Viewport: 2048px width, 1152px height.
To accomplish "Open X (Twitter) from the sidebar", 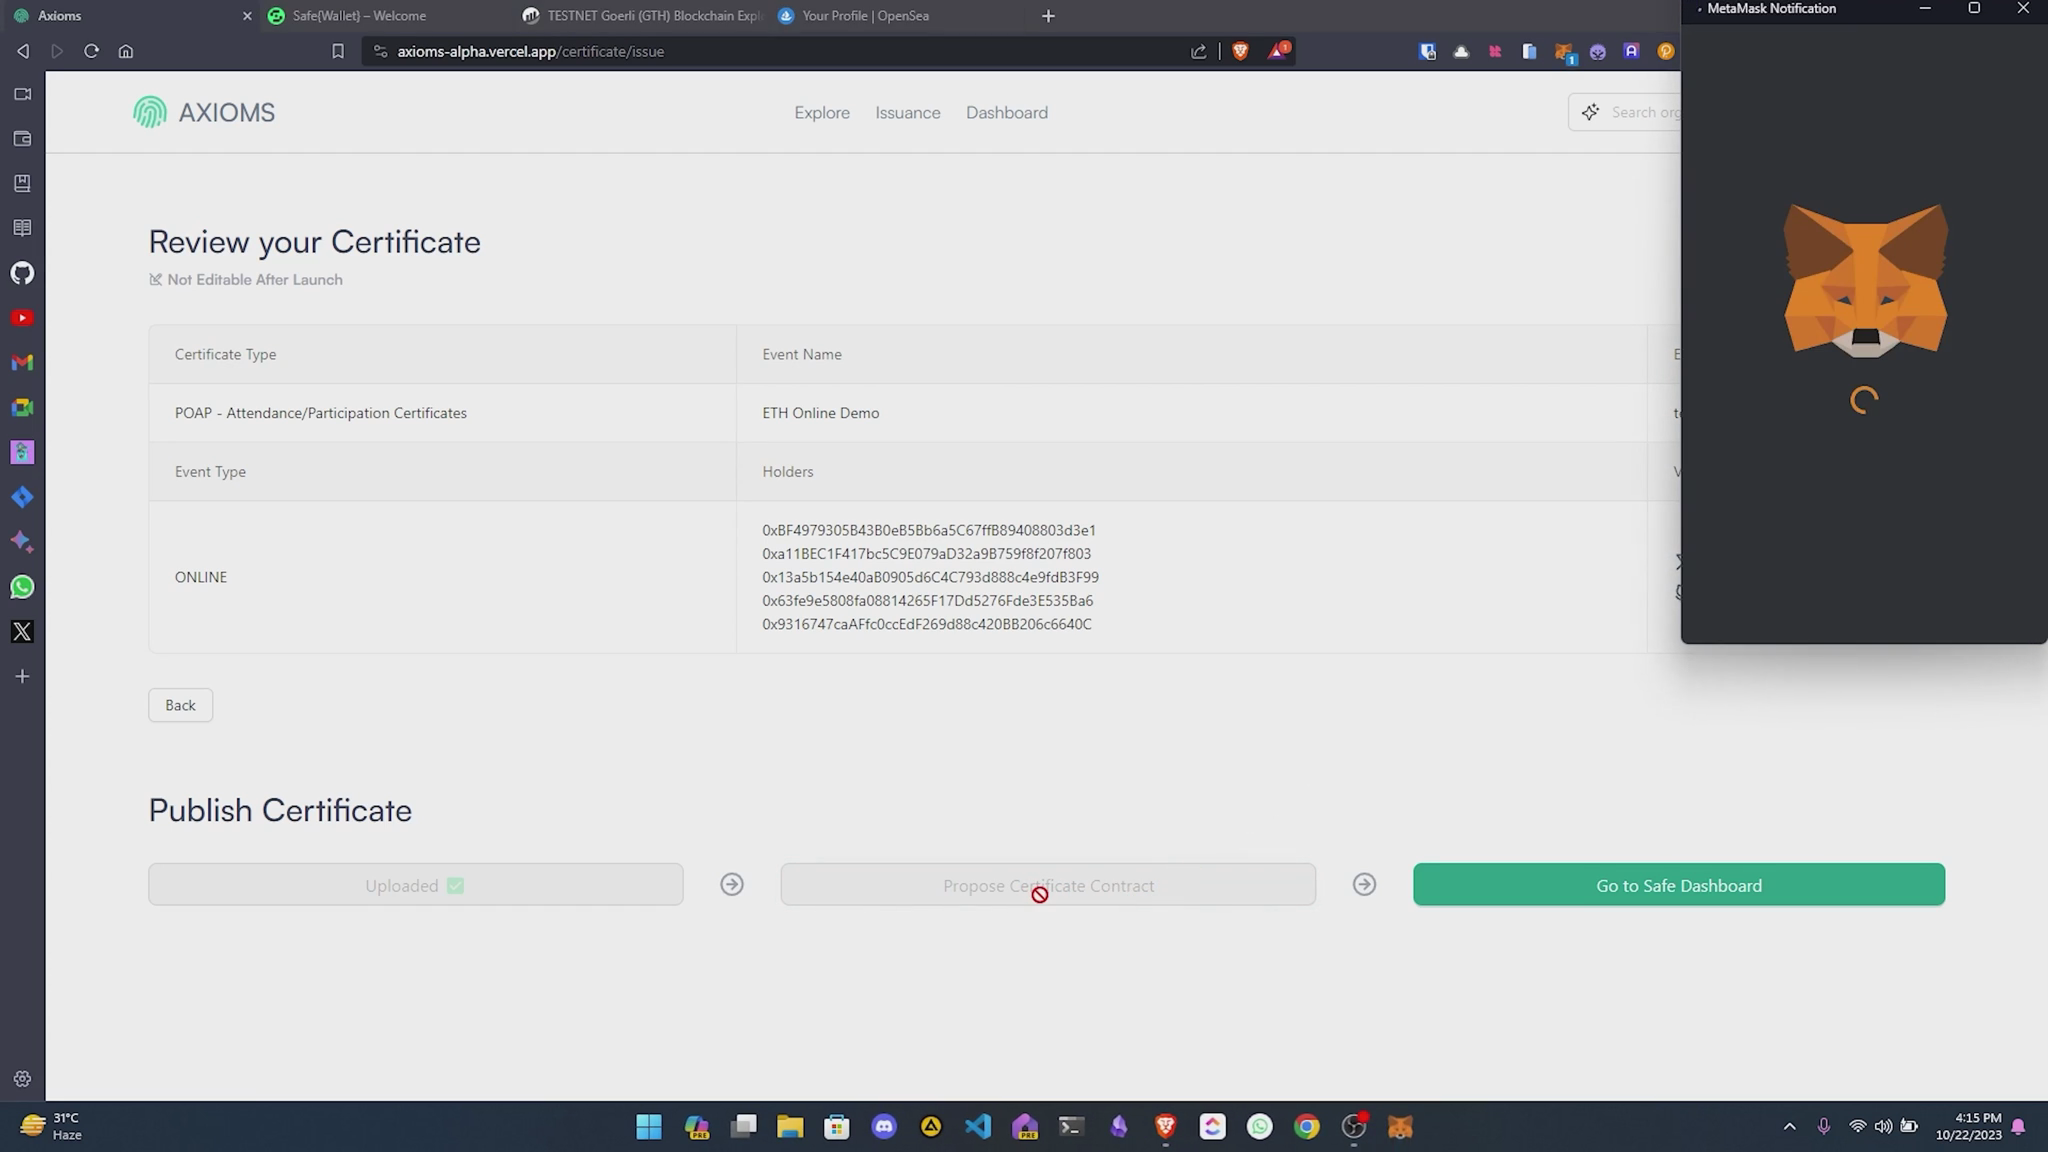I will click(22, 632).
